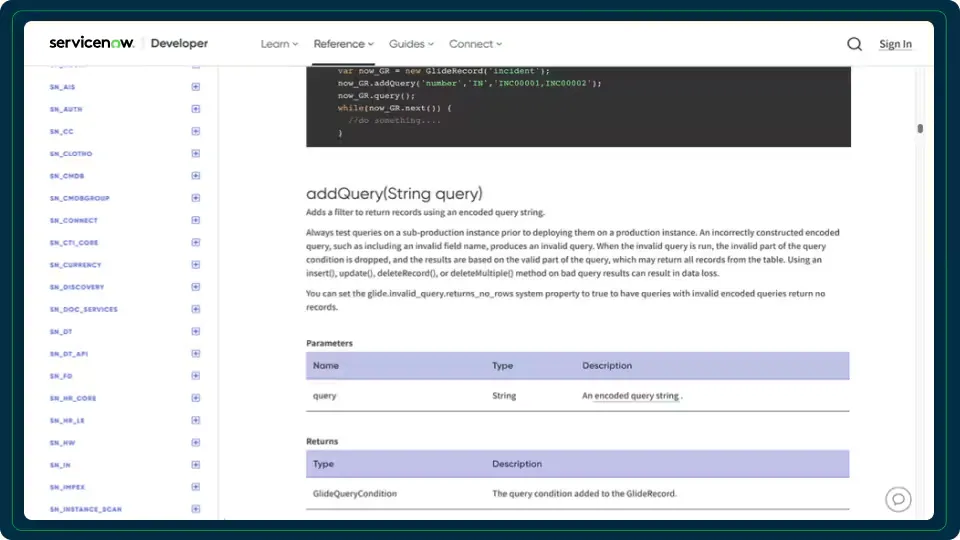Select SN_CURRENCY namespace label

point(75,265)
